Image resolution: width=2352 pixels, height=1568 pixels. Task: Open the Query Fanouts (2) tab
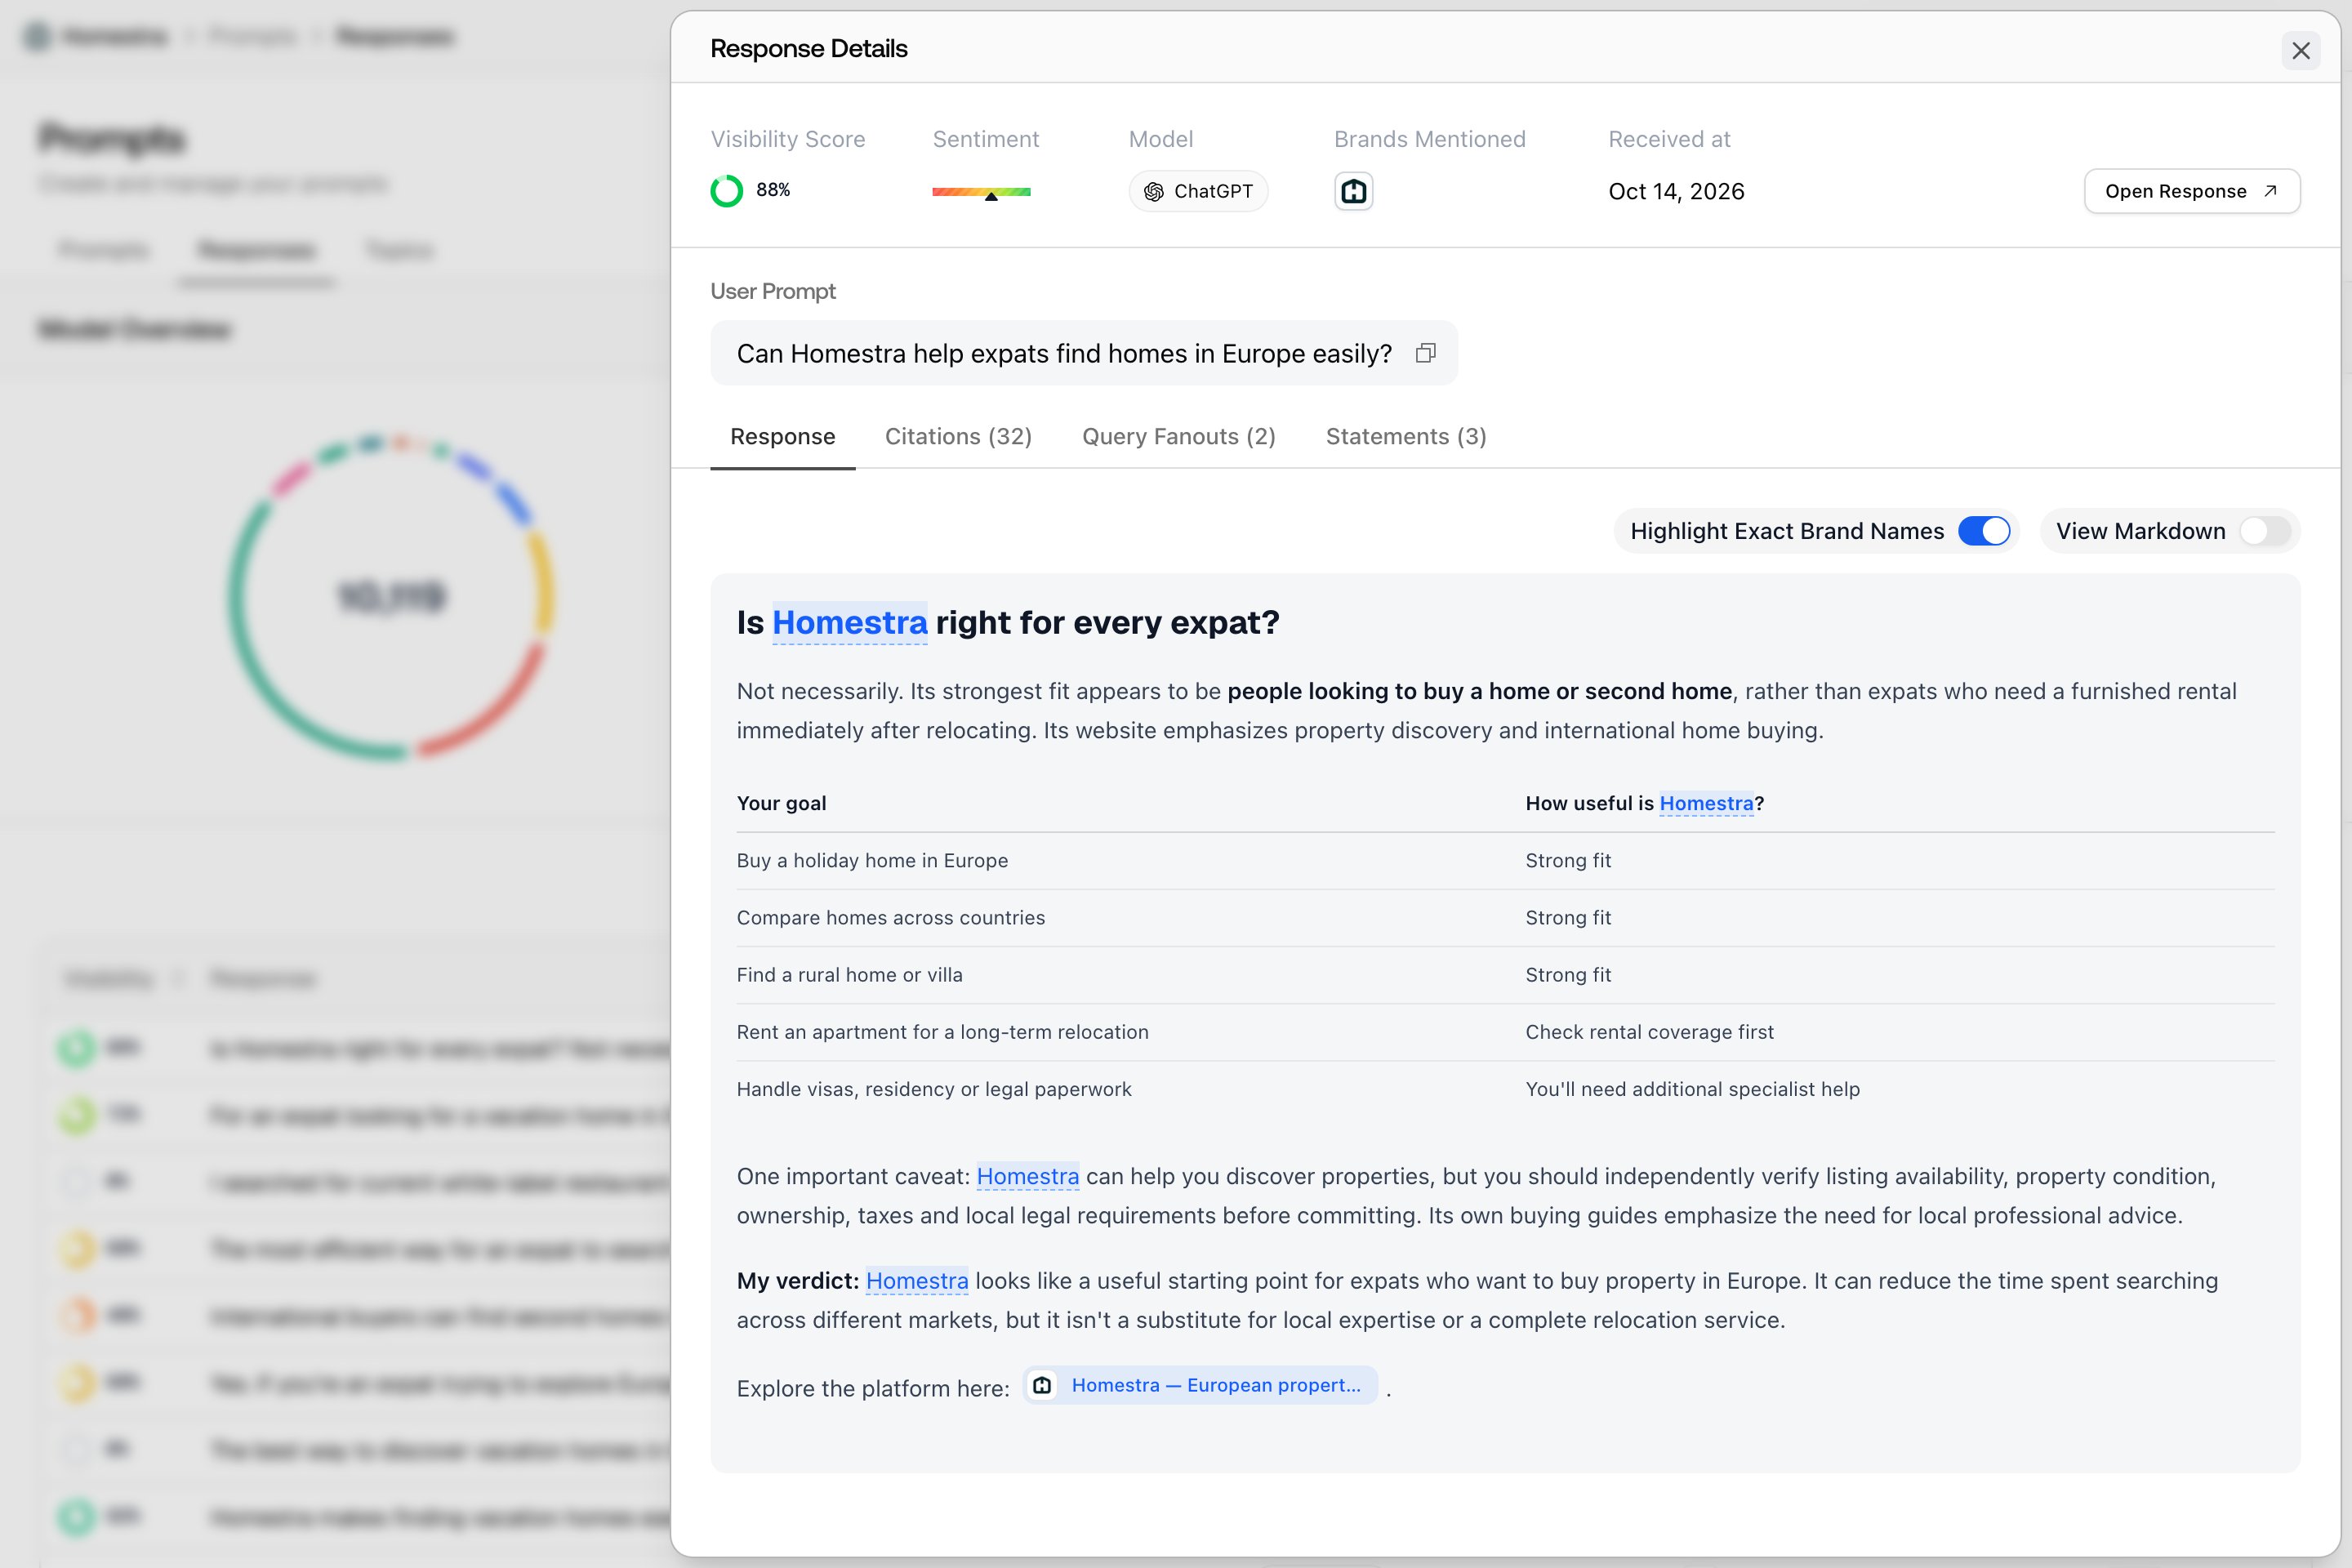click(1178, 437)
